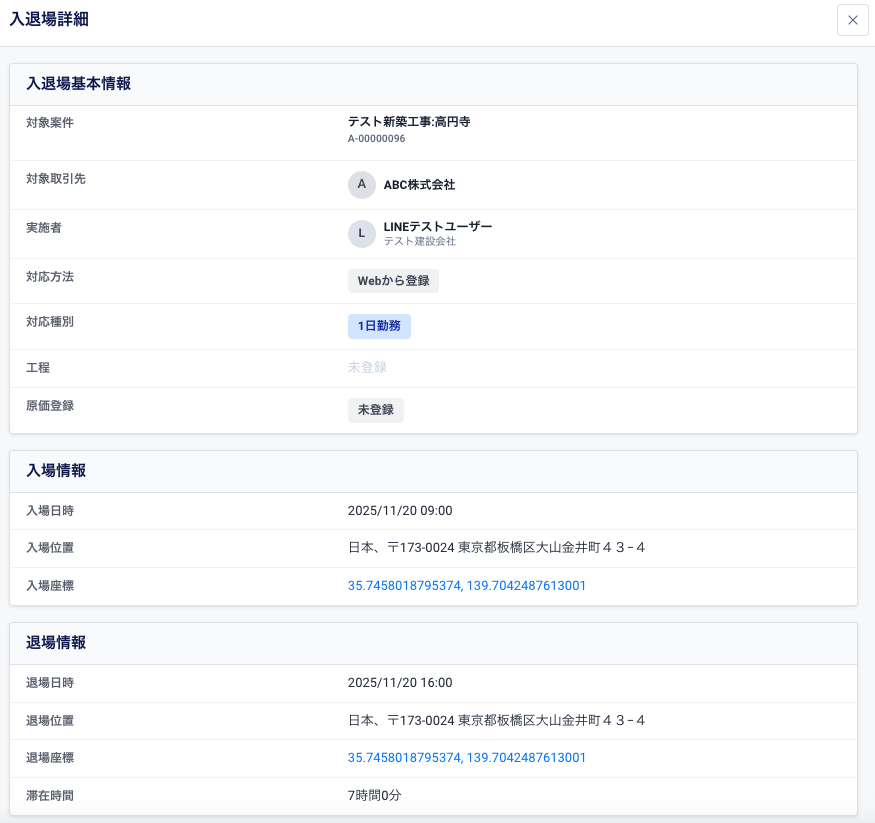Click the 未登録 badge beside 原価登録
Screen dimensions: 875x823
376,410
